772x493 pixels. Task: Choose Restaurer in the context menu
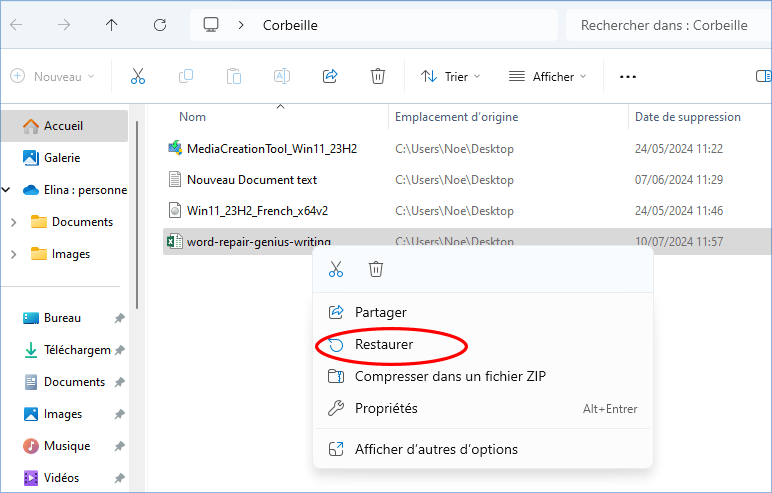click(483, 344)
